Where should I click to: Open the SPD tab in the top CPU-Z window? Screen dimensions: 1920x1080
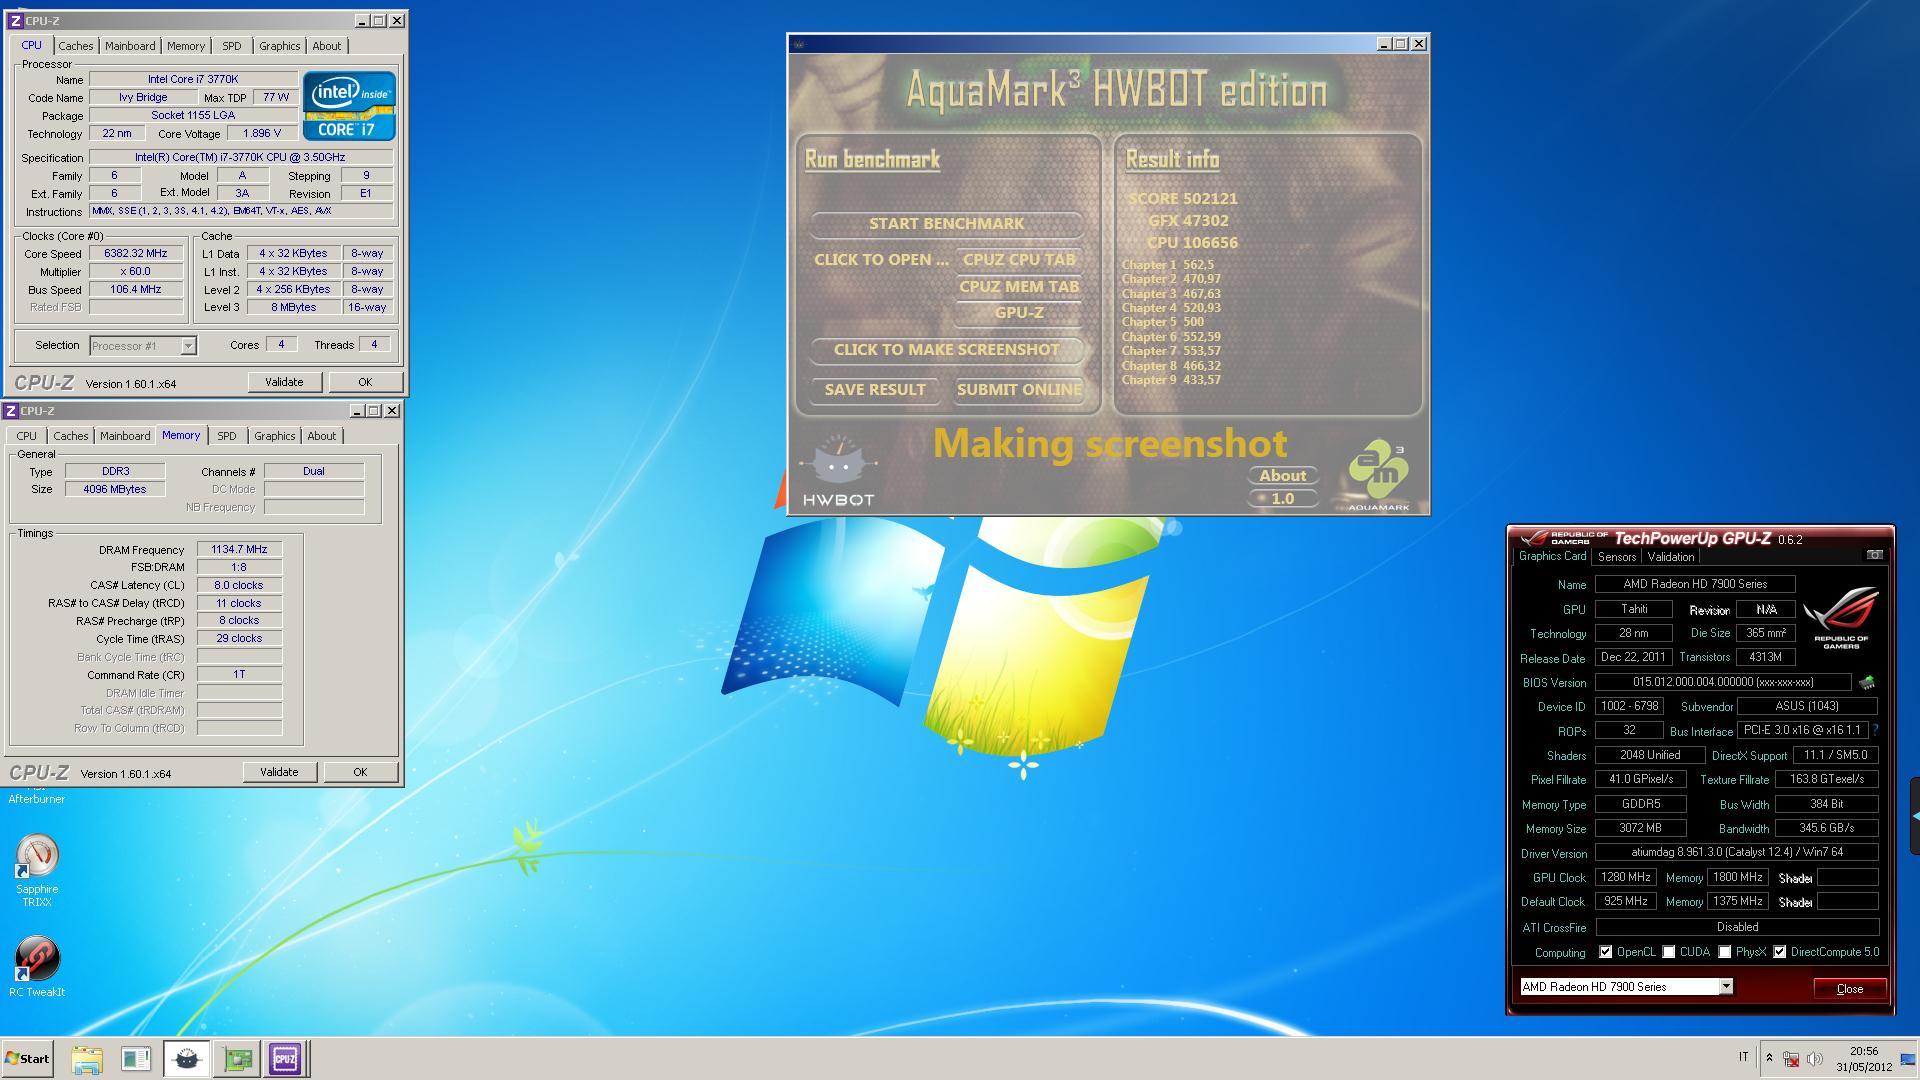coord(231,46)
